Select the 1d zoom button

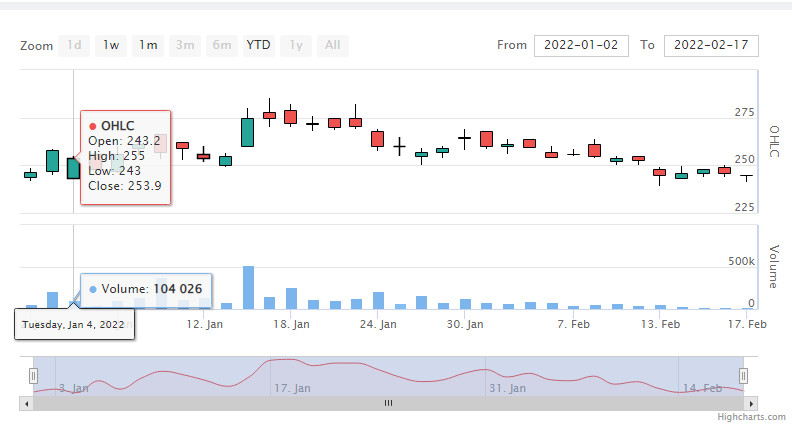(x=74, y=45)
